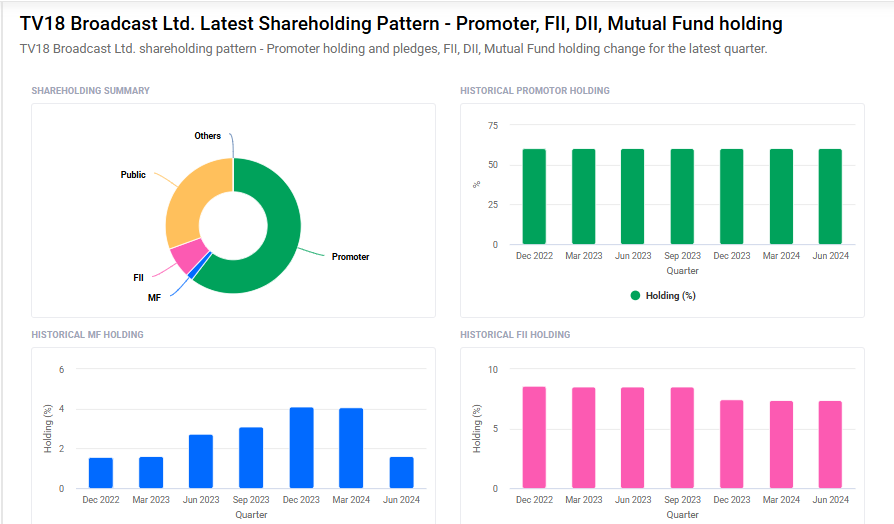Select Jun 2023 bar in promoter holding chart
Image resolution: width=894 pixels, height=524 pixels.
click(x=632, y=197)
